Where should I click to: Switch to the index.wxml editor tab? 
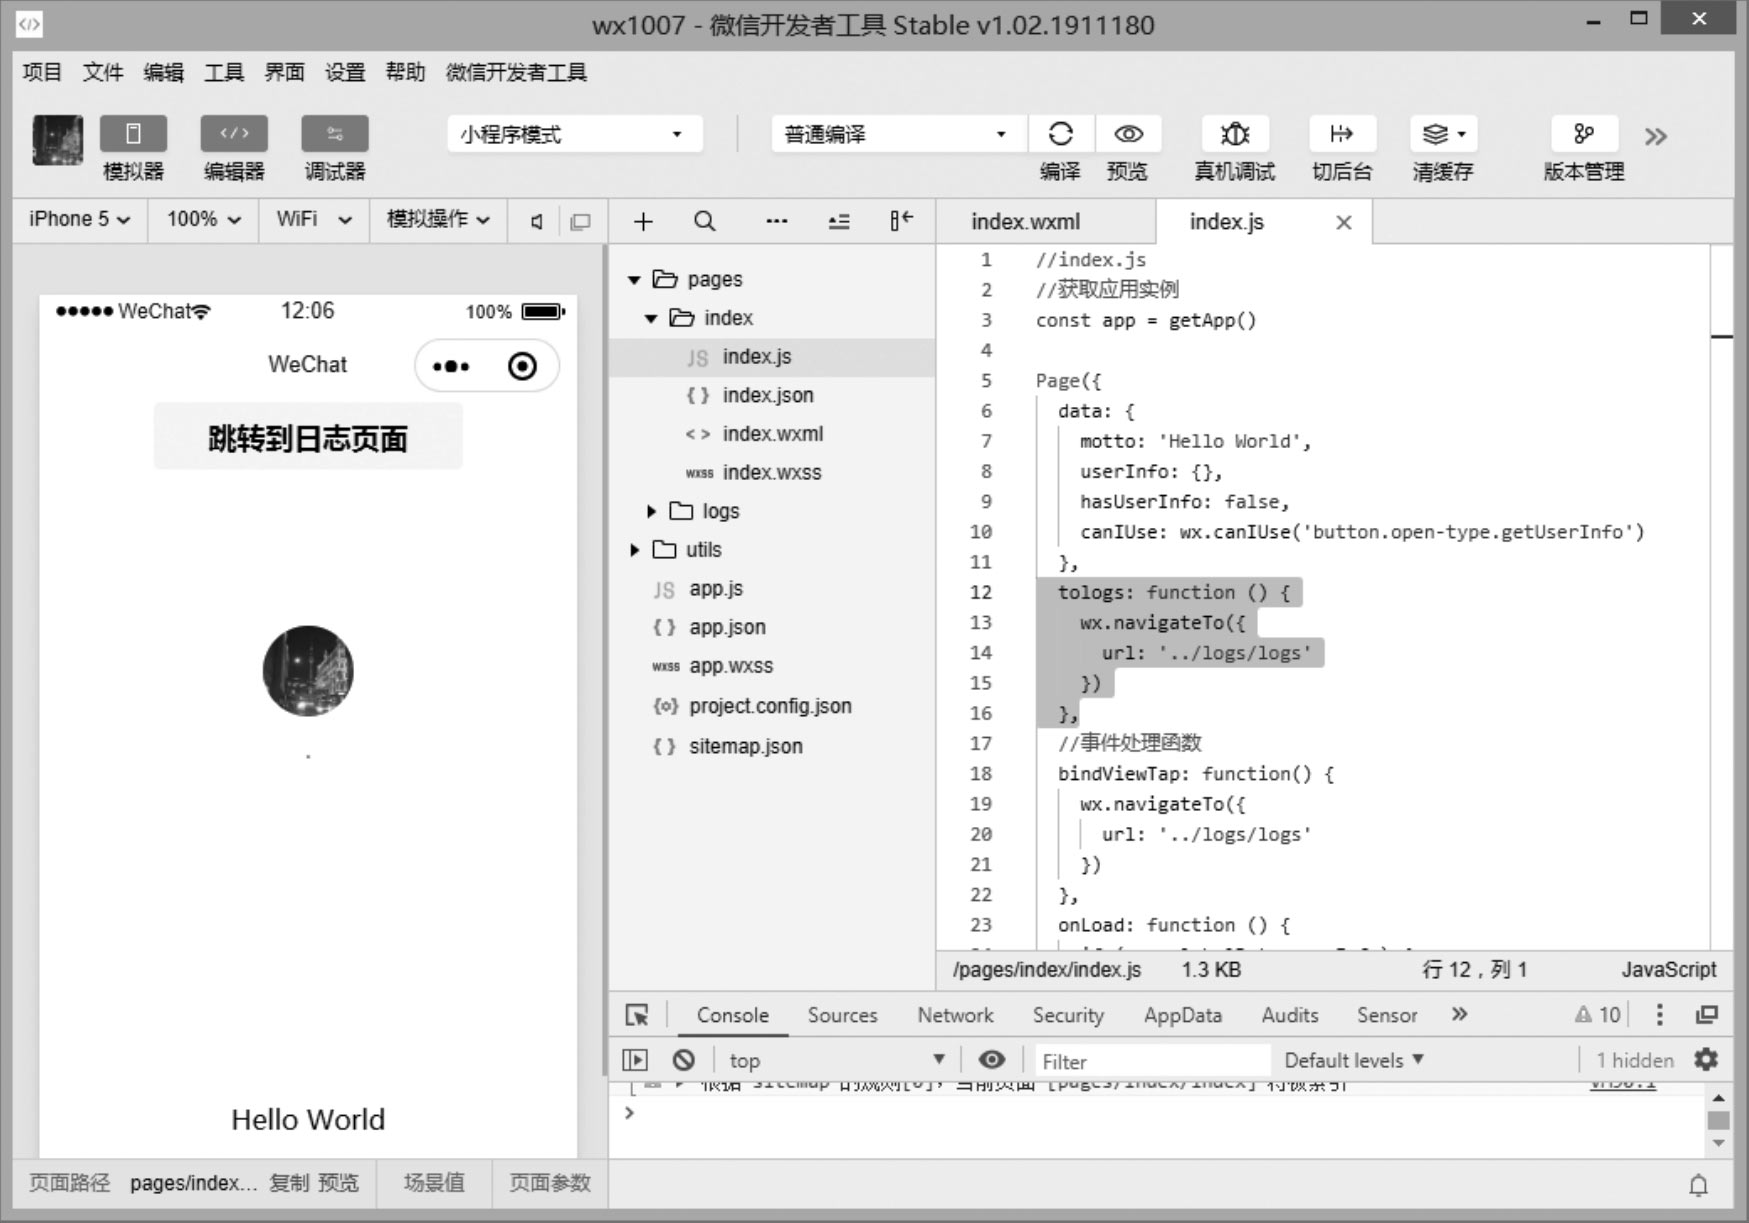coord(1026,222)
